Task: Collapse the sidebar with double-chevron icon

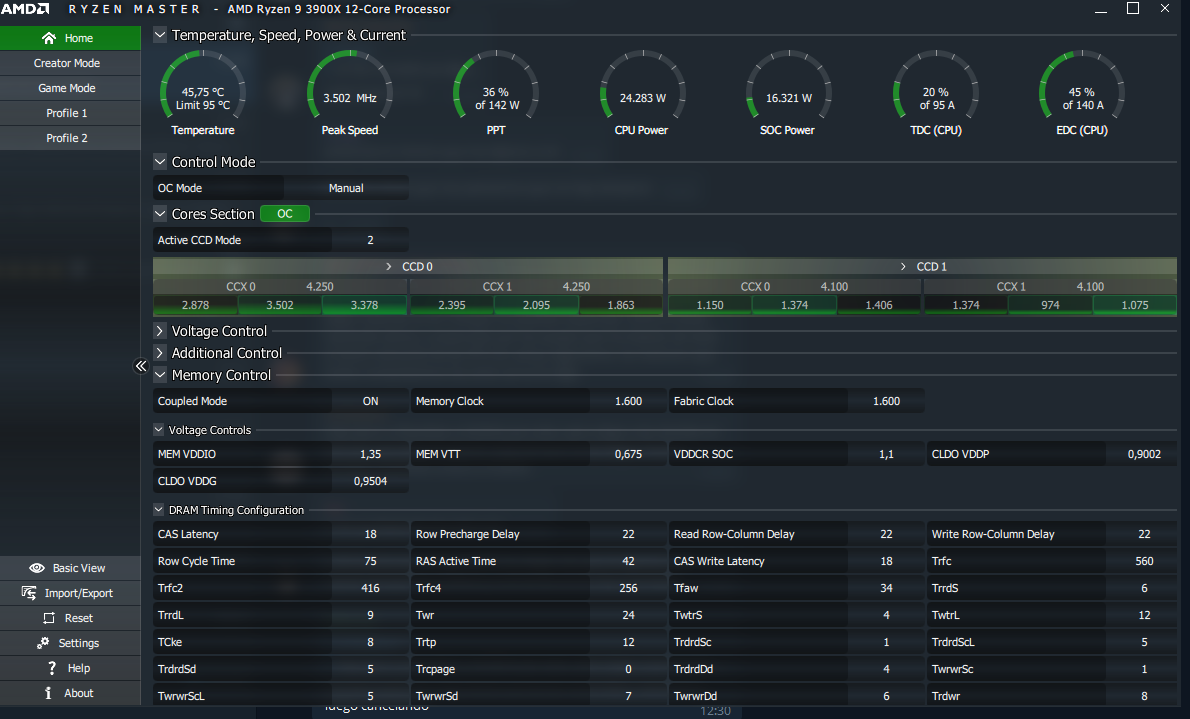Action: click(x=140, y=366)
